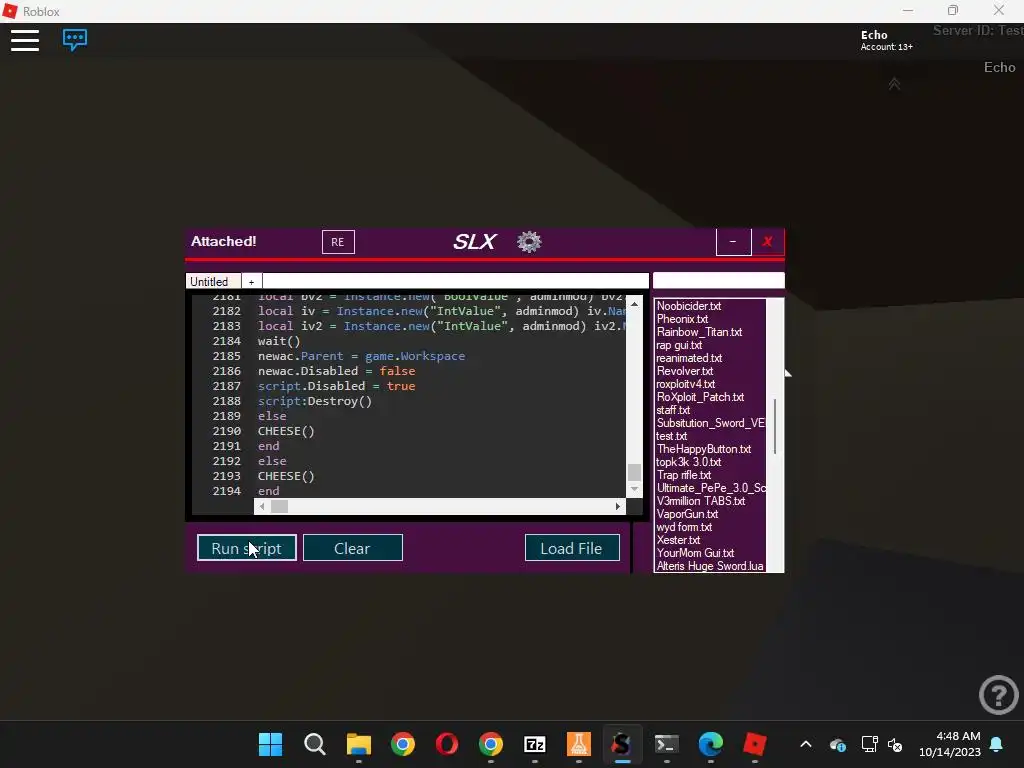Click editor vertical scrollbar down arrow
Image resolution: width=1024 pixels, height=768 pixels.
[x=634, y=489]
